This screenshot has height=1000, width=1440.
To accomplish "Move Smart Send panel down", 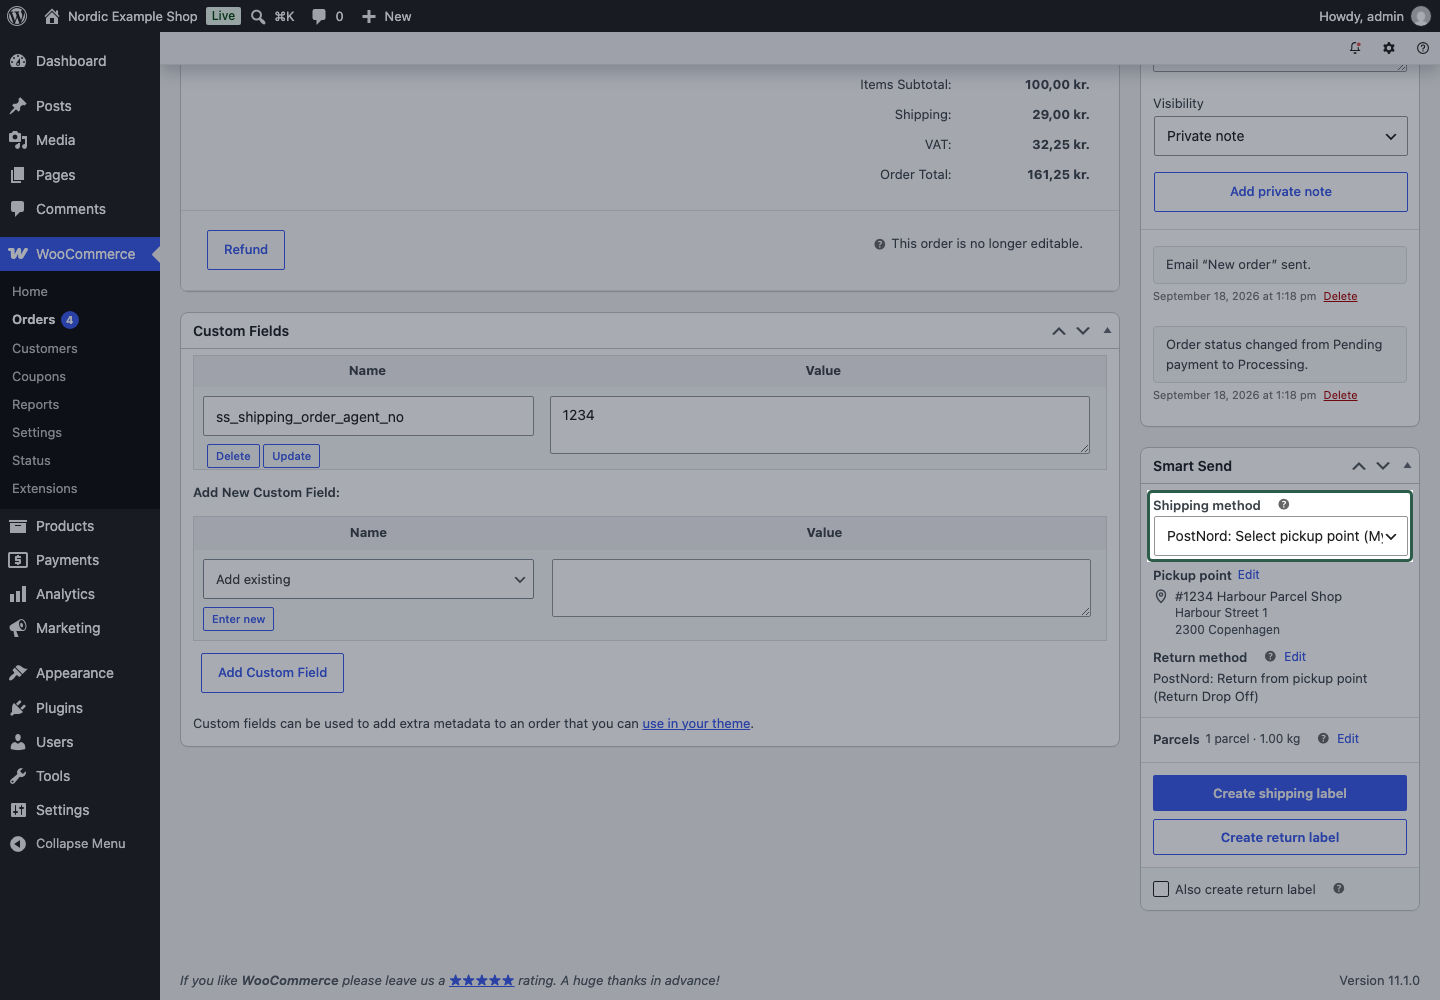I will [1383, 466].
